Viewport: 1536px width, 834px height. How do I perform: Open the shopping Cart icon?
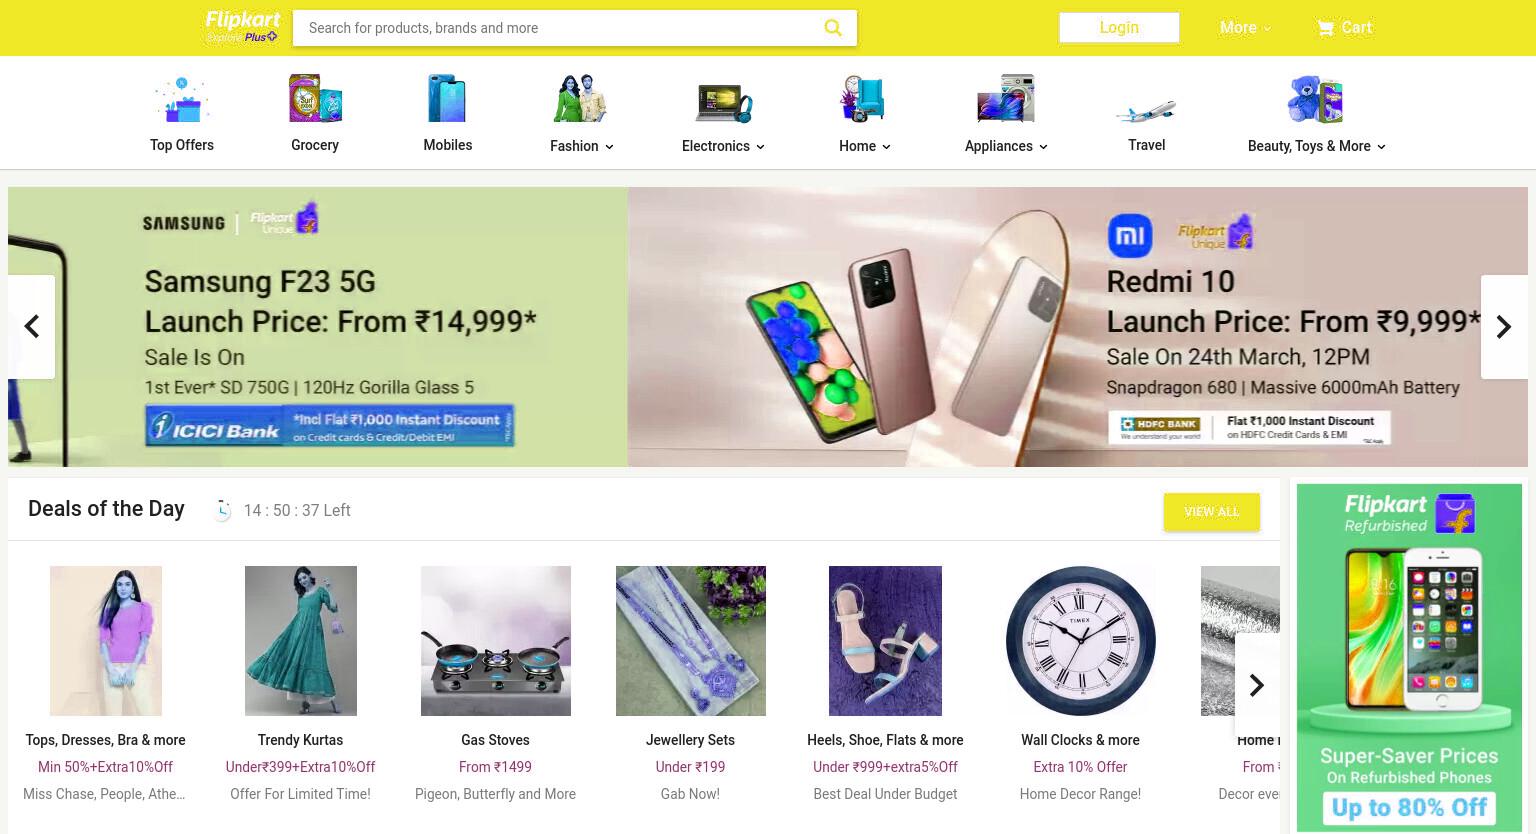pos(1326,28)
